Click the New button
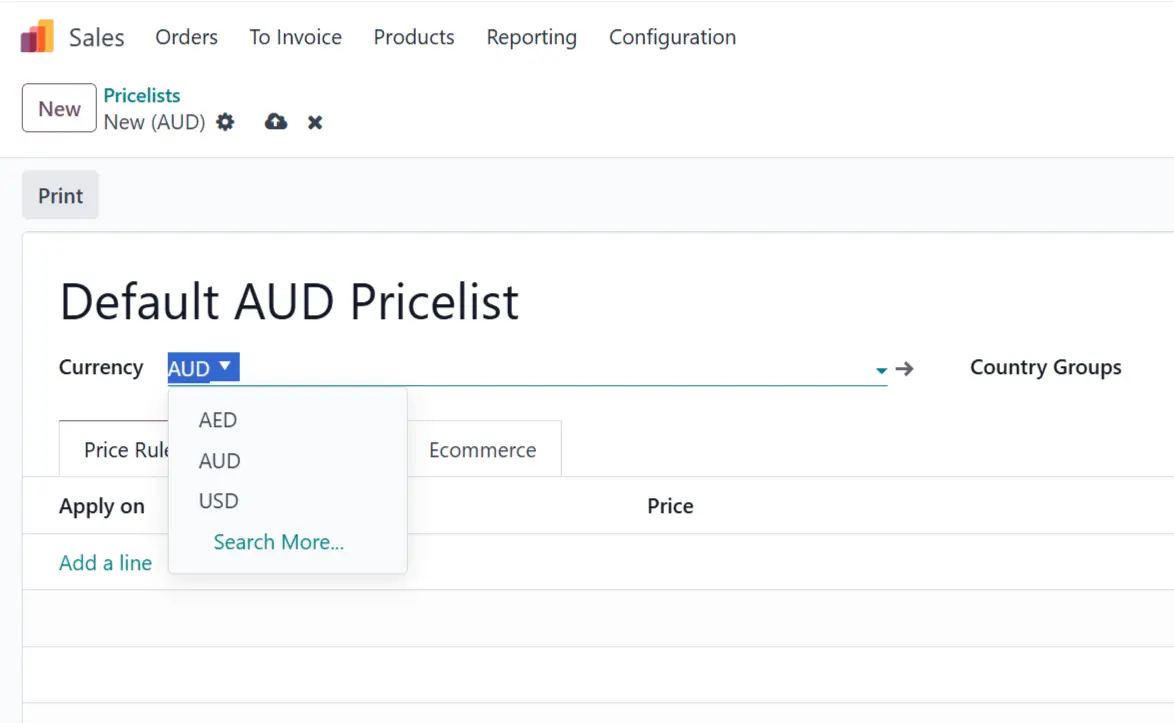 pyautogui.click(x=59, y=108)
